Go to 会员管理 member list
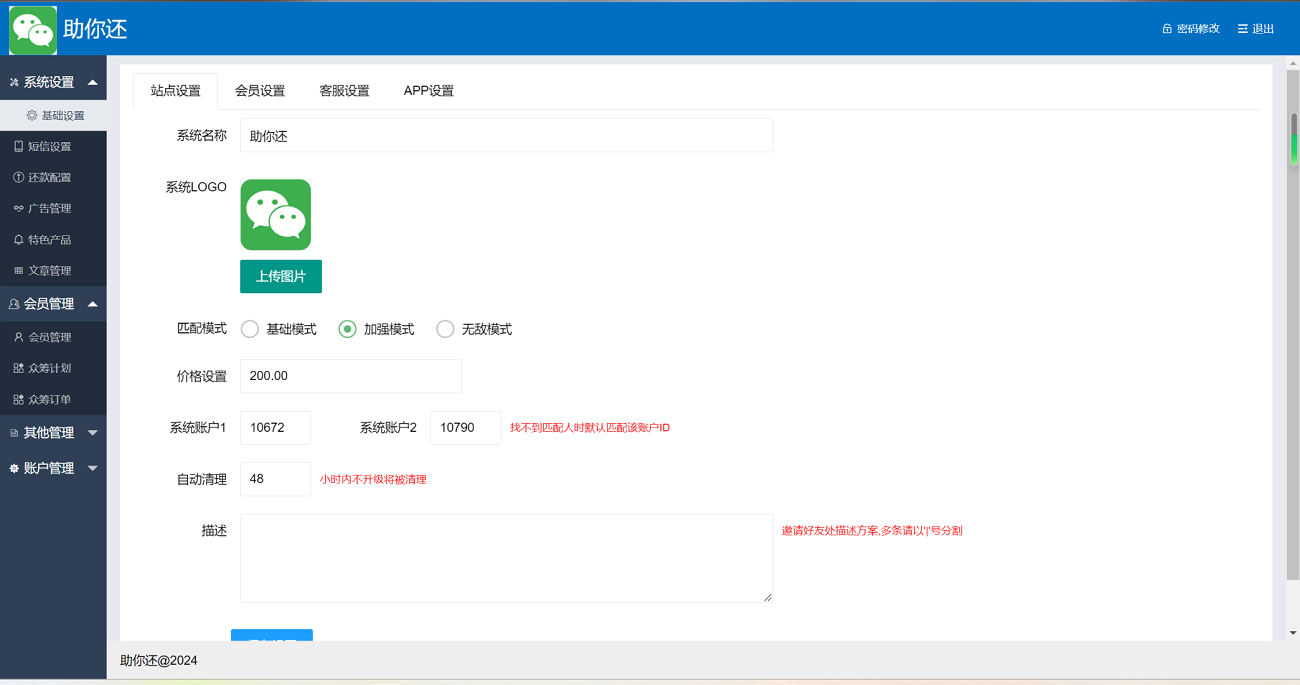Screen dimensions: 1300x685 click(x=53, y=337)
